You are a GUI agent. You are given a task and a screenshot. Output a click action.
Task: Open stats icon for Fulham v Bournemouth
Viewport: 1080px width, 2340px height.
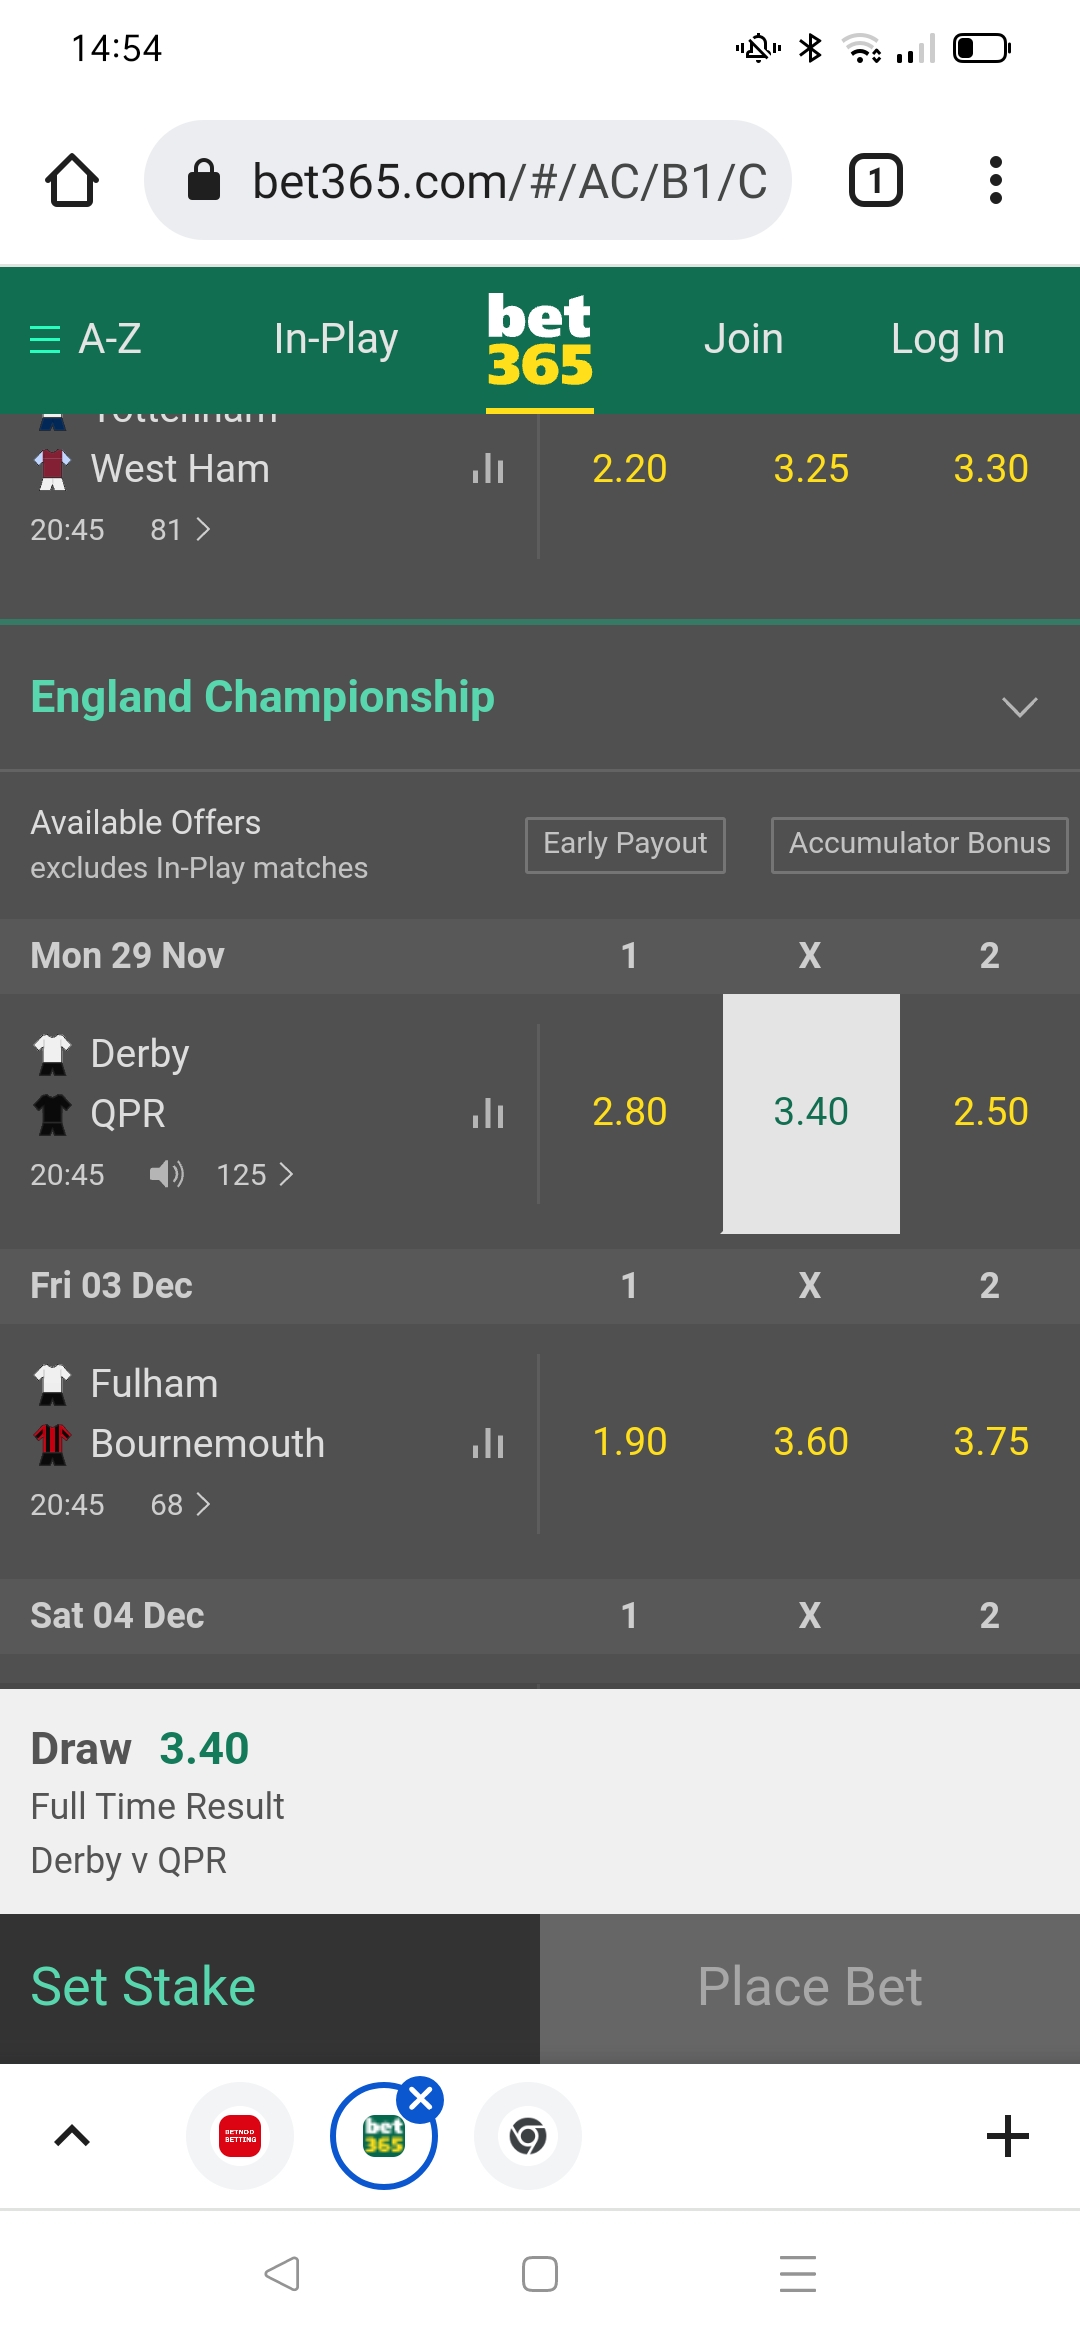tap(488, 1443)
